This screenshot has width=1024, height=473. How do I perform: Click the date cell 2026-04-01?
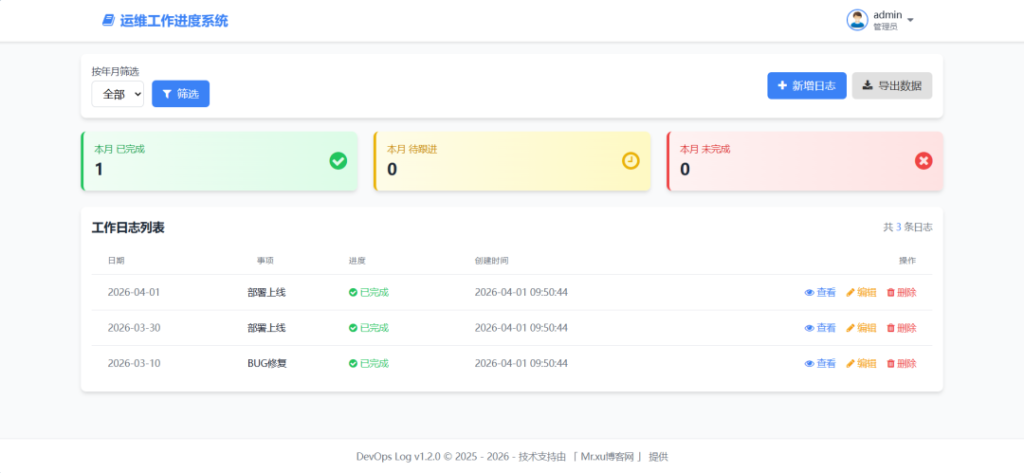pos(134,293)
